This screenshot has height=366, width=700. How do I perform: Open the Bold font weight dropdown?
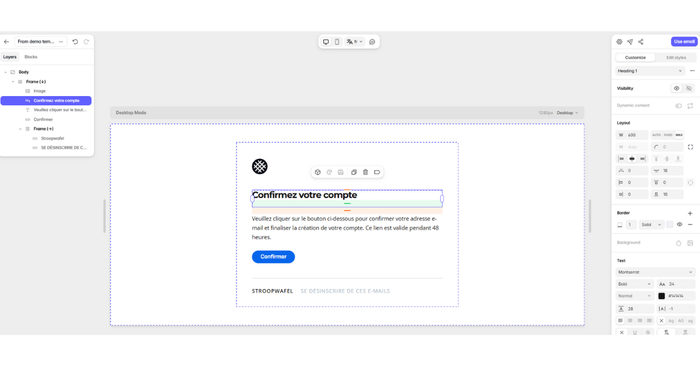[x=634, y=284]
